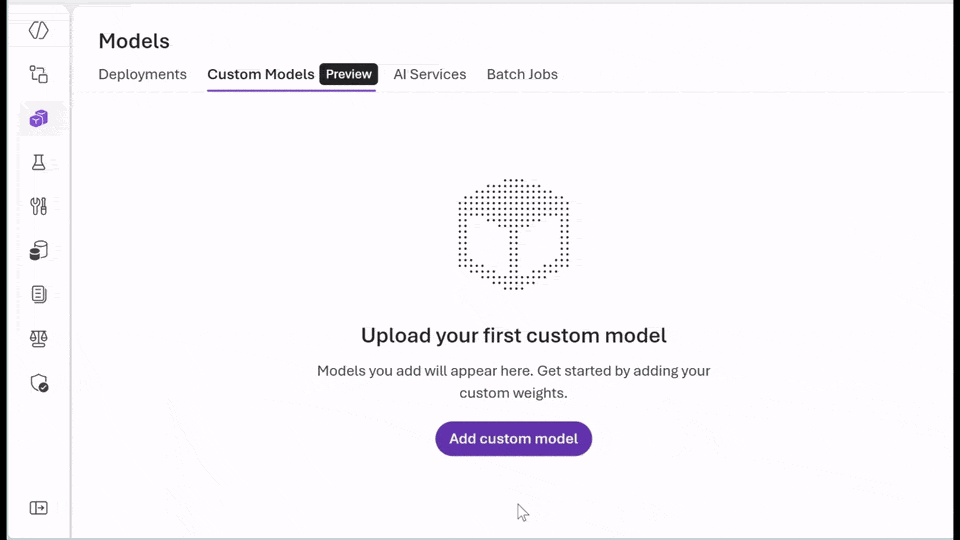Click the Upload your first custom model heading

(x=514, y=336)
